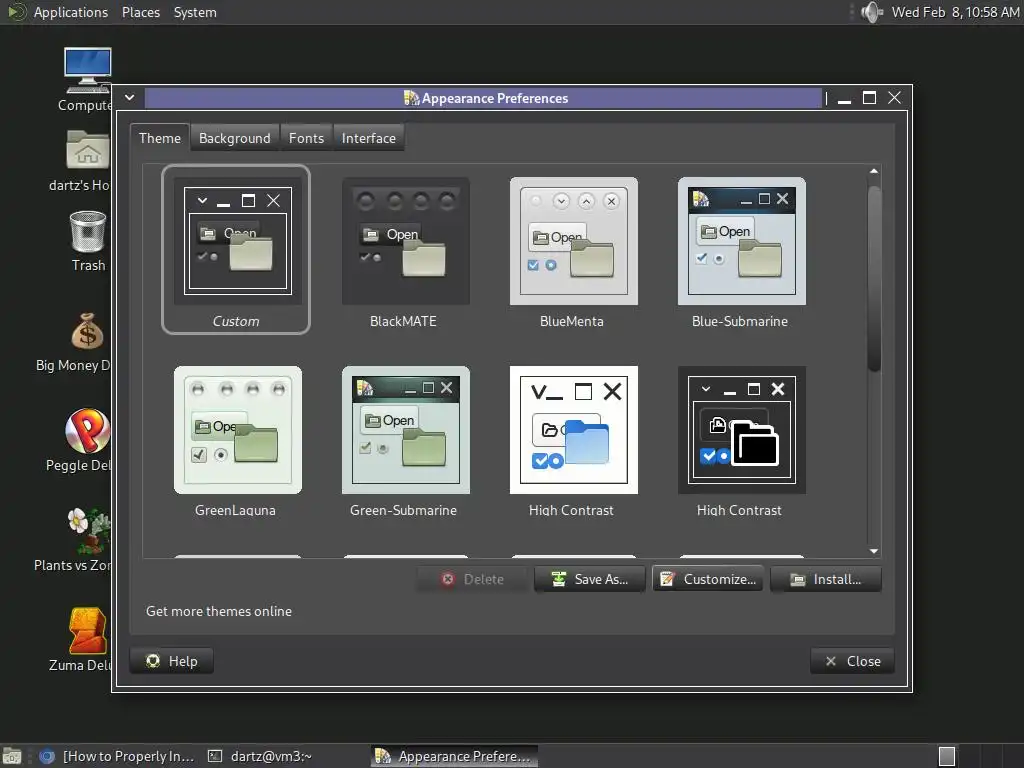Minimize the Appearance Preferences window
The height and width of the screenshot is (768, 1024).
point(844,99)
